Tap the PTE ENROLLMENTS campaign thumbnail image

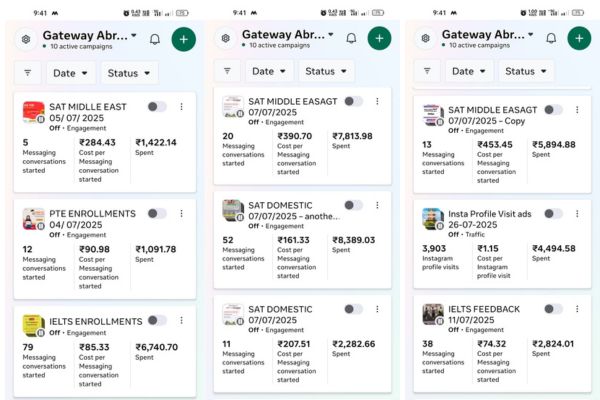[x=33, y=219]
